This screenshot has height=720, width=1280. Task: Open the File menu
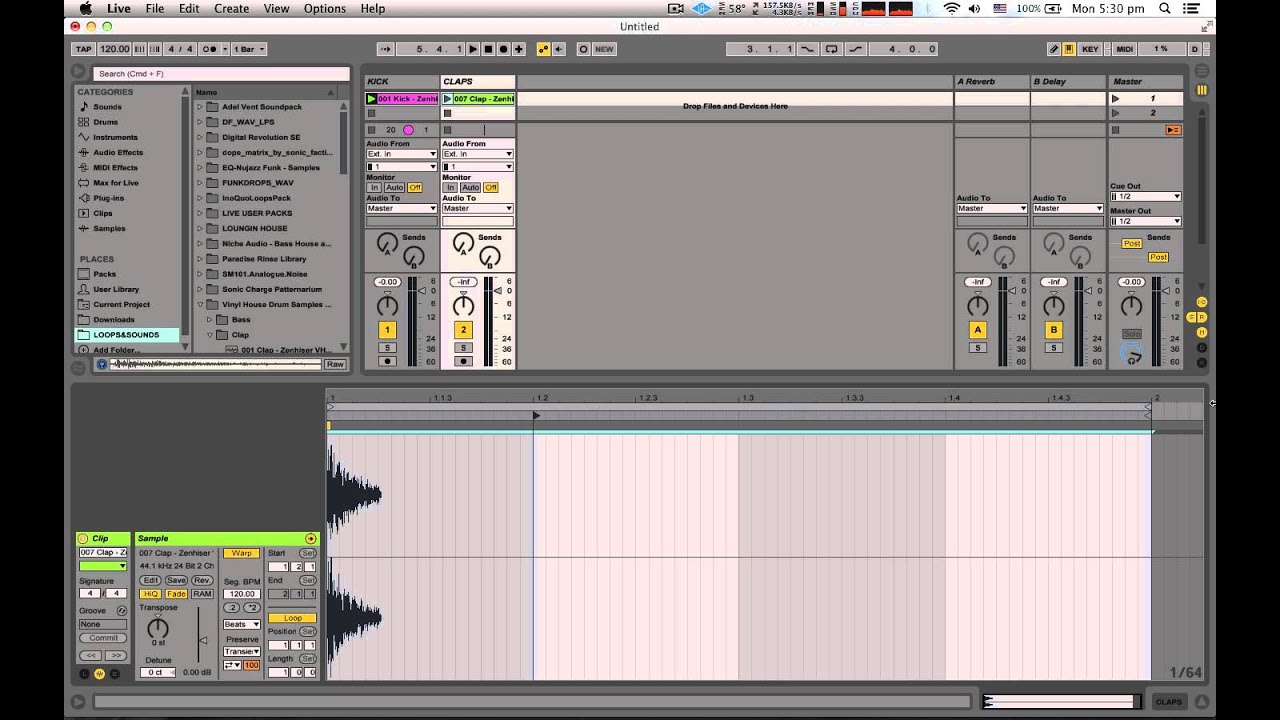[x=155, y=9]
